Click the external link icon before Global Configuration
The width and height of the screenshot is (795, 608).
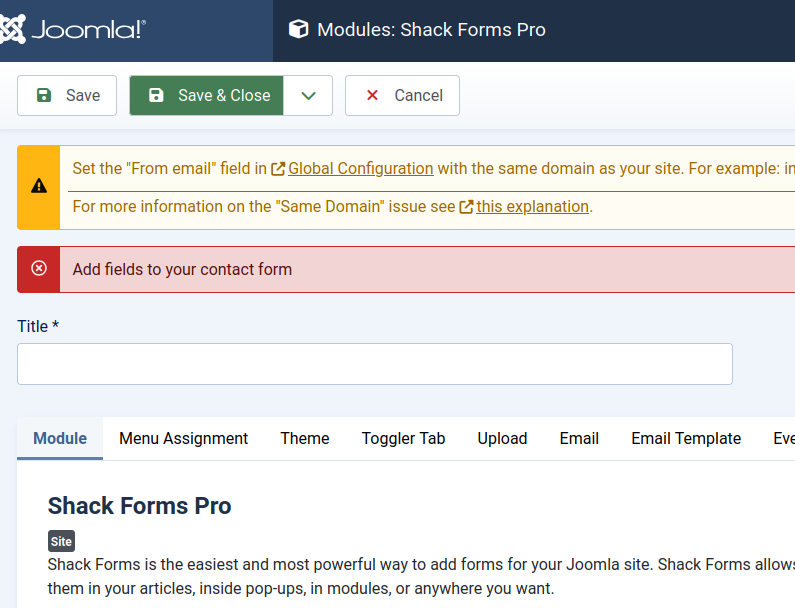pos(278,169)
